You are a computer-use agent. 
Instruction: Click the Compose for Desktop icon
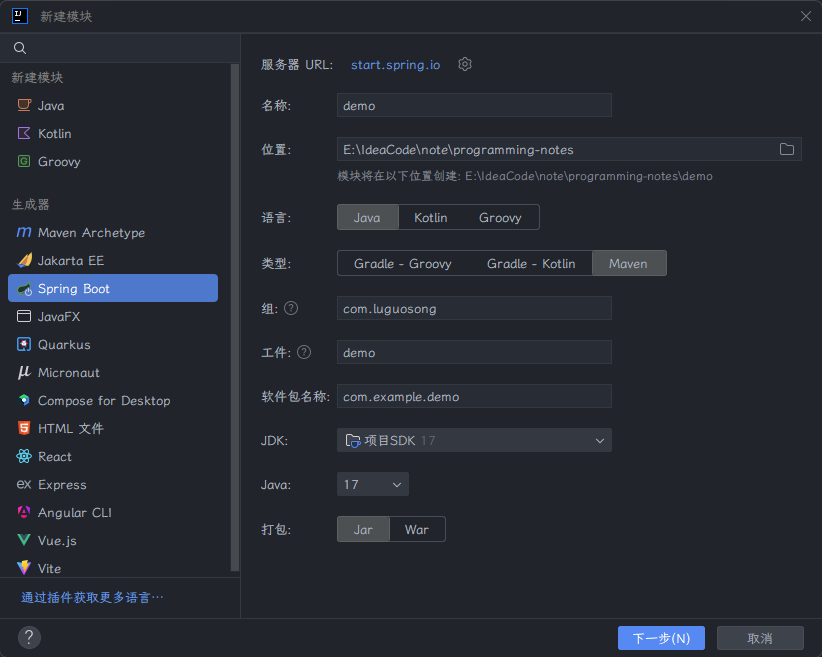24,400
